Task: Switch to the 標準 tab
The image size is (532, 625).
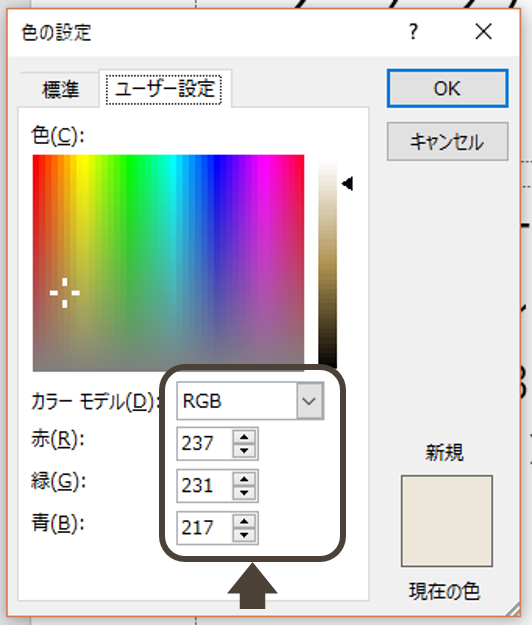Action: pyautogui.click(x=61, y=89)
